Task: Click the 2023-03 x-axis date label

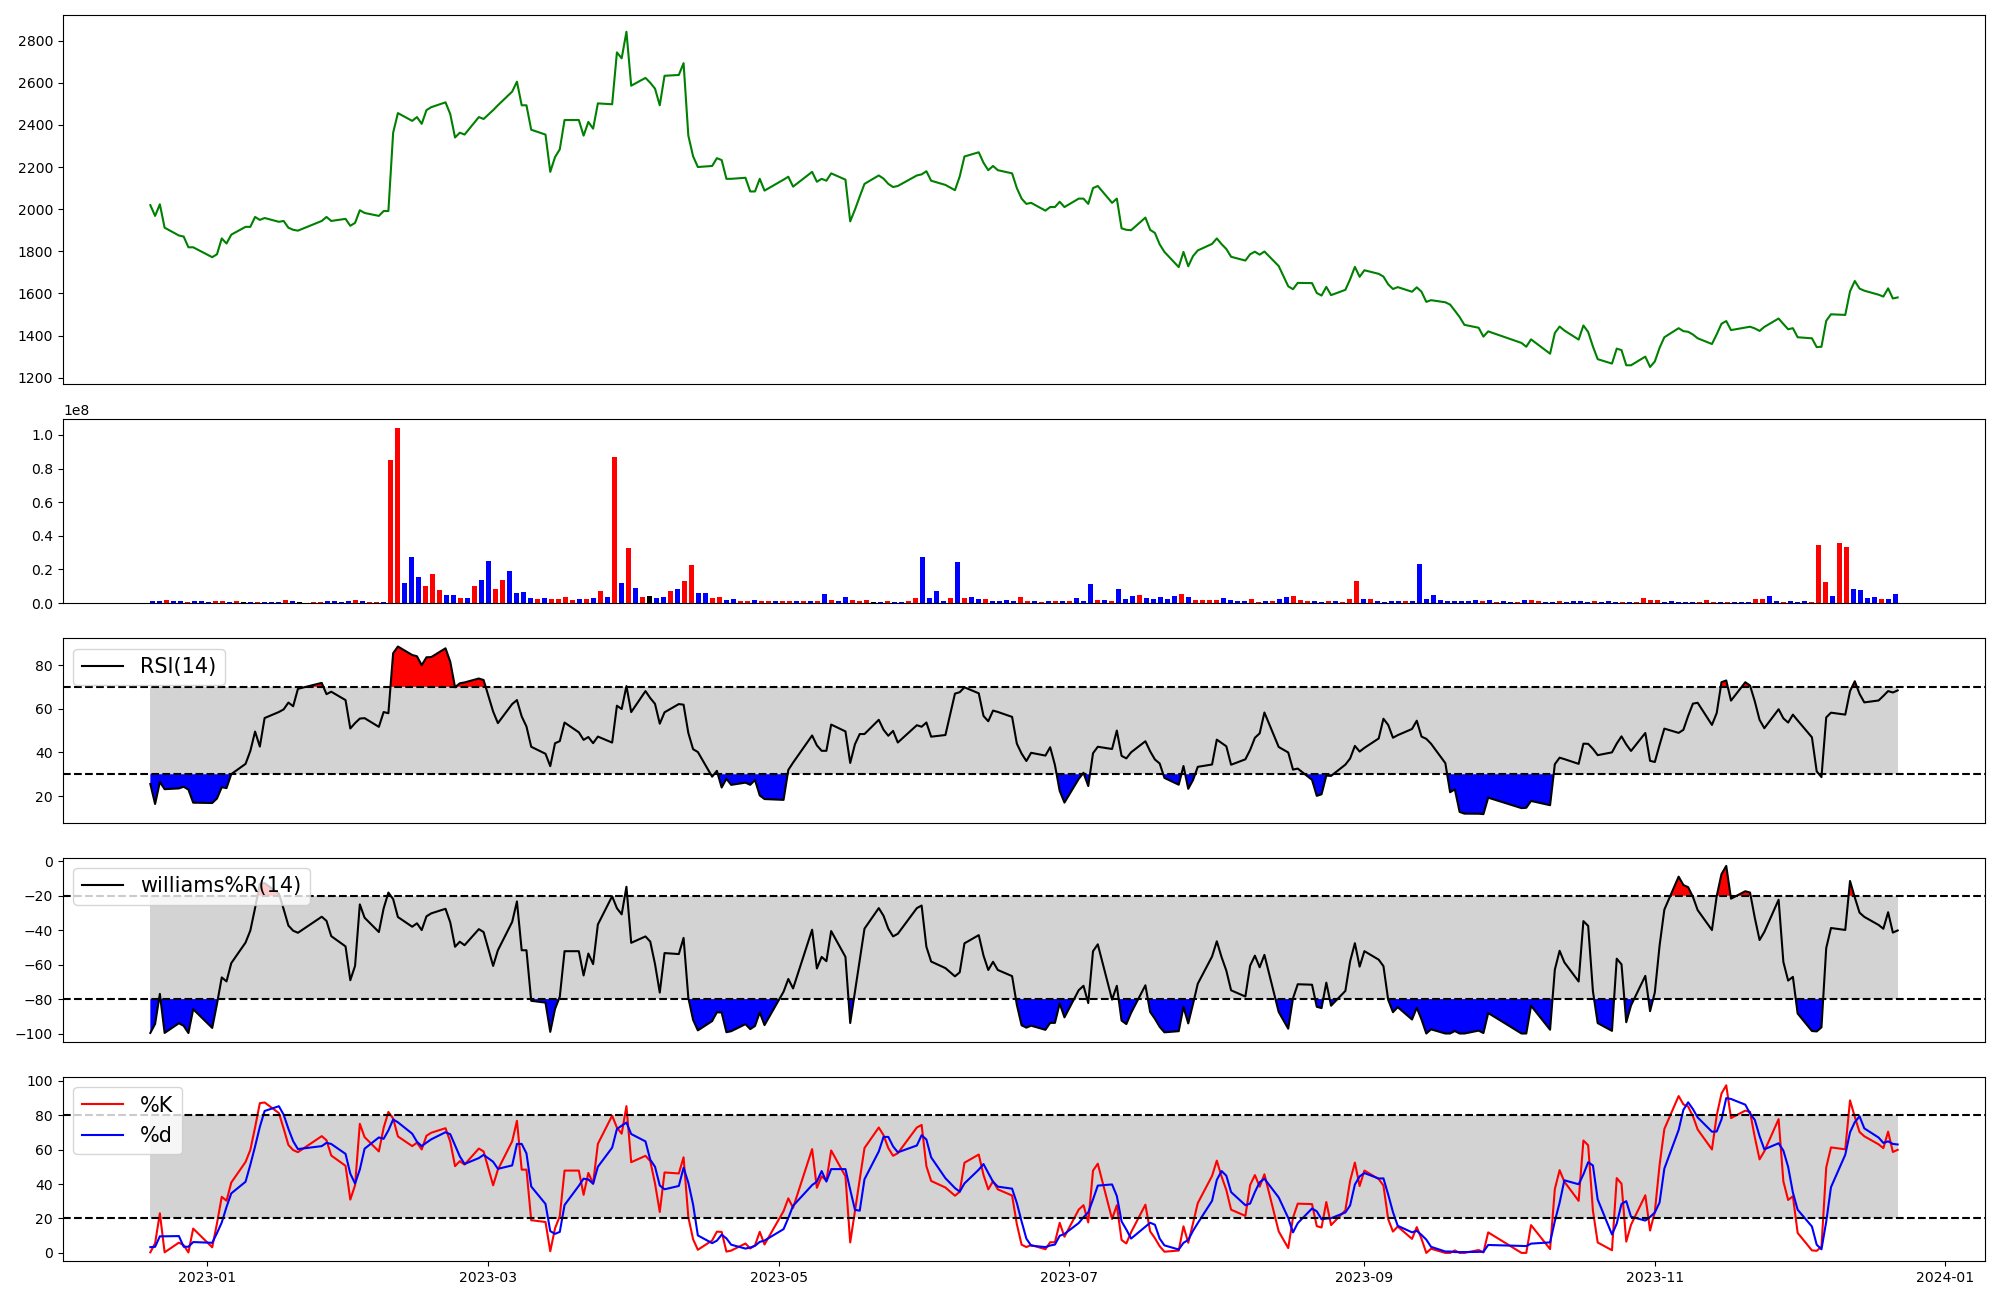Action: [x=488, y=1277]
